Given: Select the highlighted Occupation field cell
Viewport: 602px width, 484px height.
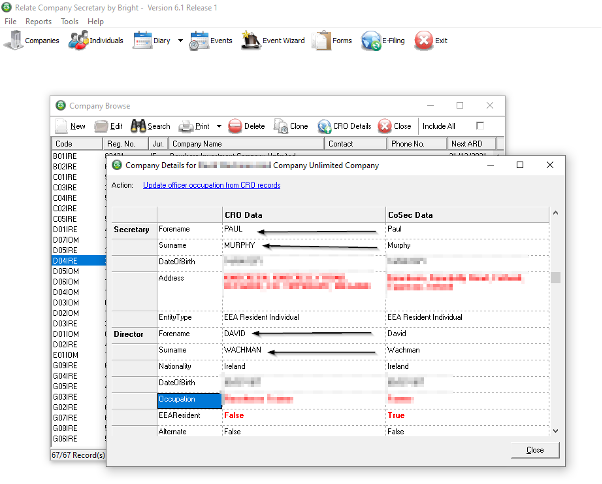Looking at the screenshot, I should 190,400.
